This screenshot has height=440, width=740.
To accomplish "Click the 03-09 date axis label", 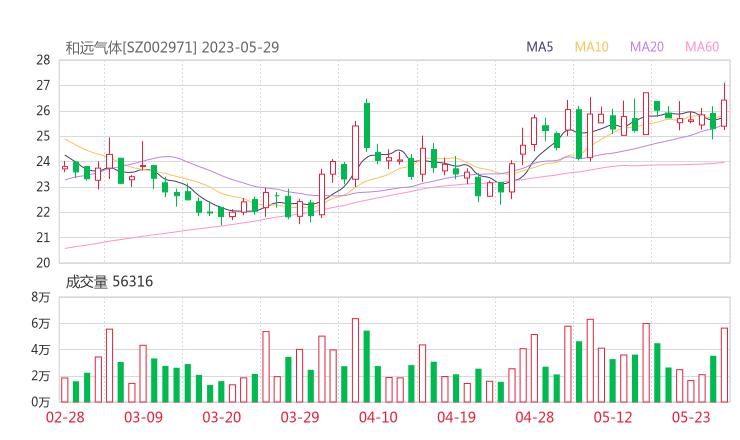I will pyautogui.click(x=143, y=417).
